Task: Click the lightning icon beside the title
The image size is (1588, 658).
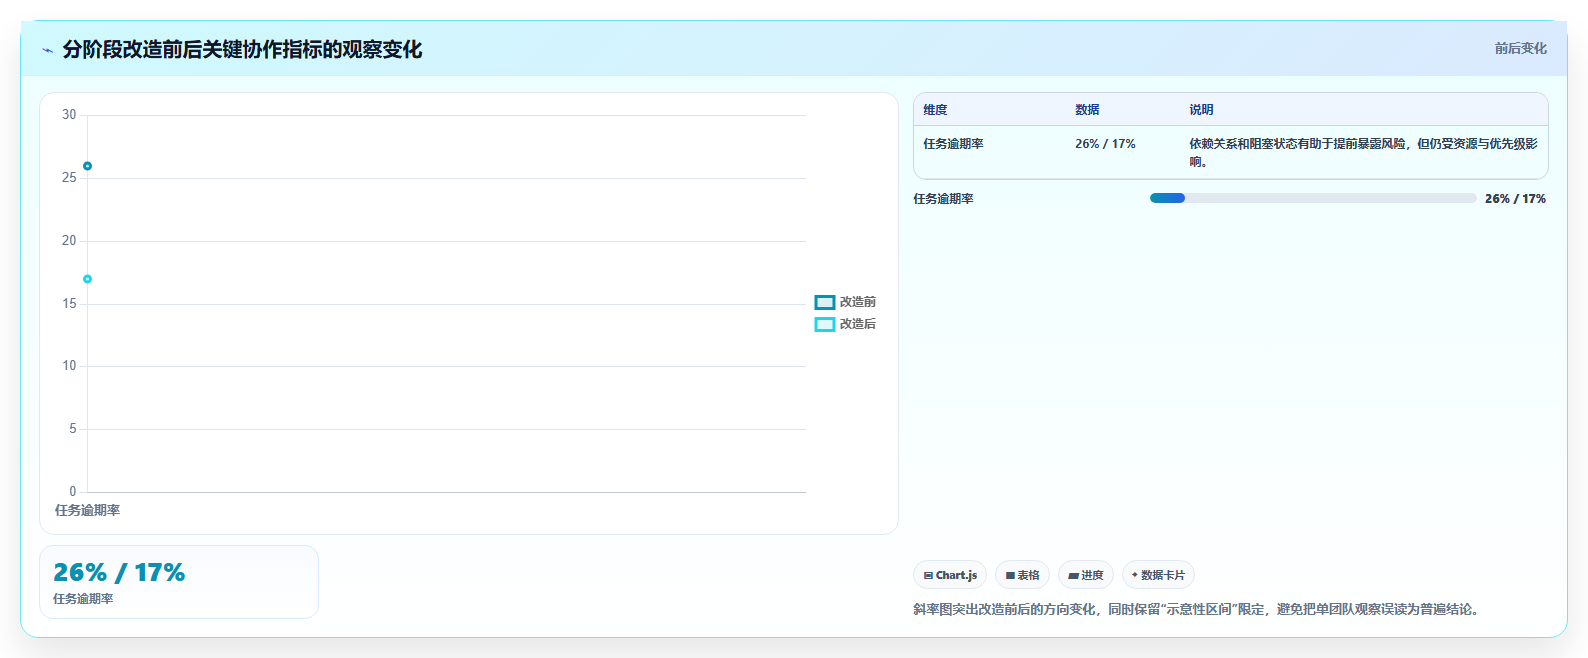Action: point(47,50)
